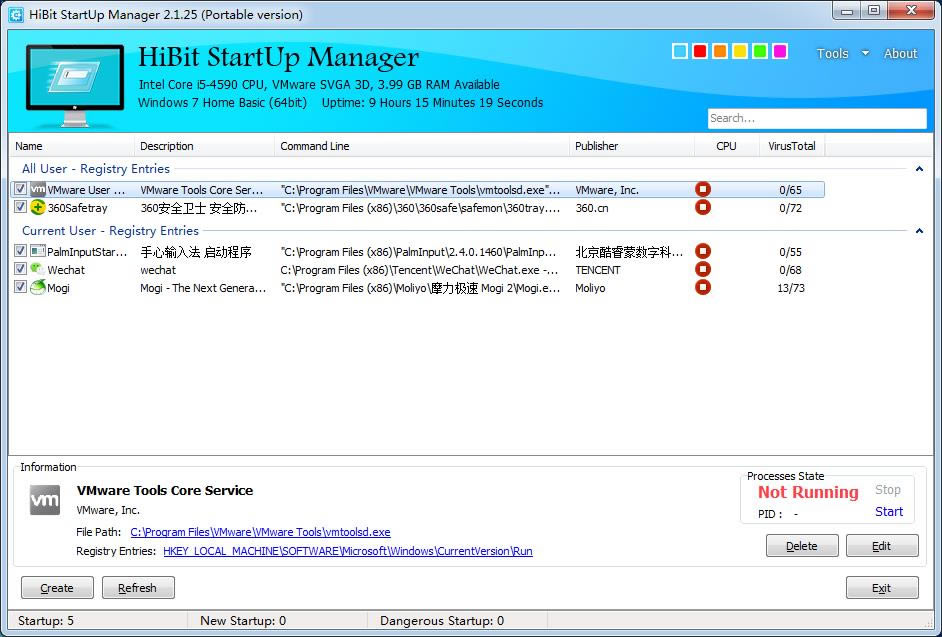Click the VMware logo in Information panel
Viewport: 942px width, 637px height.
point(45,500)
